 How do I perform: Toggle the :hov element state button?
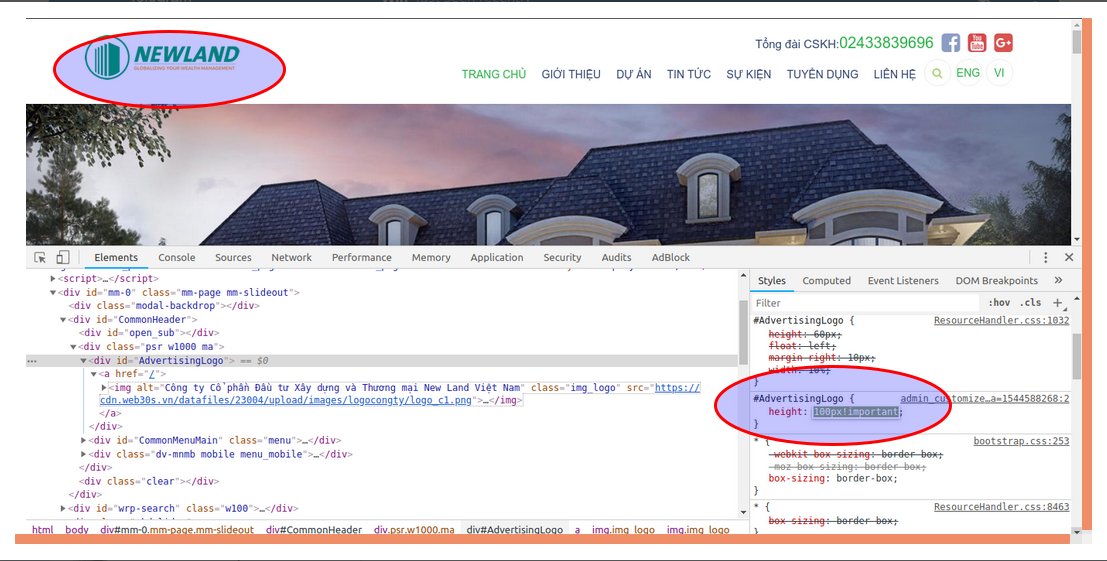pos(999,303)
